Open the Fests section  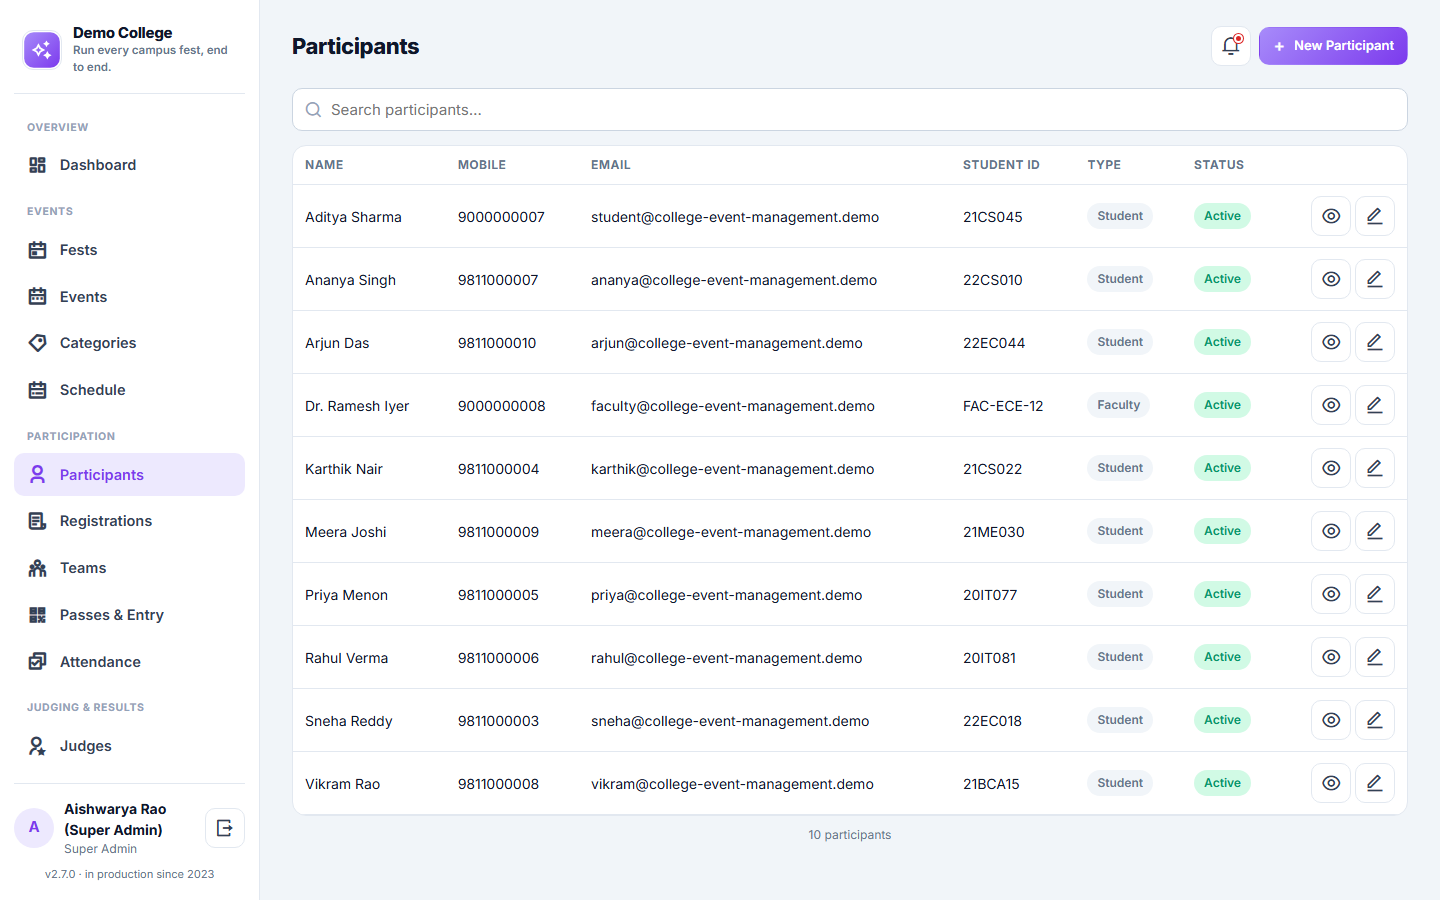click(x=129, y=250)
